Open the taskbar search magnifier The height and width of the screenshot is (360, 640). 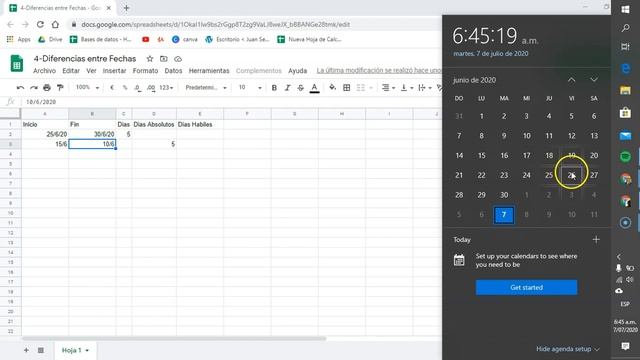tap(625, 28)
